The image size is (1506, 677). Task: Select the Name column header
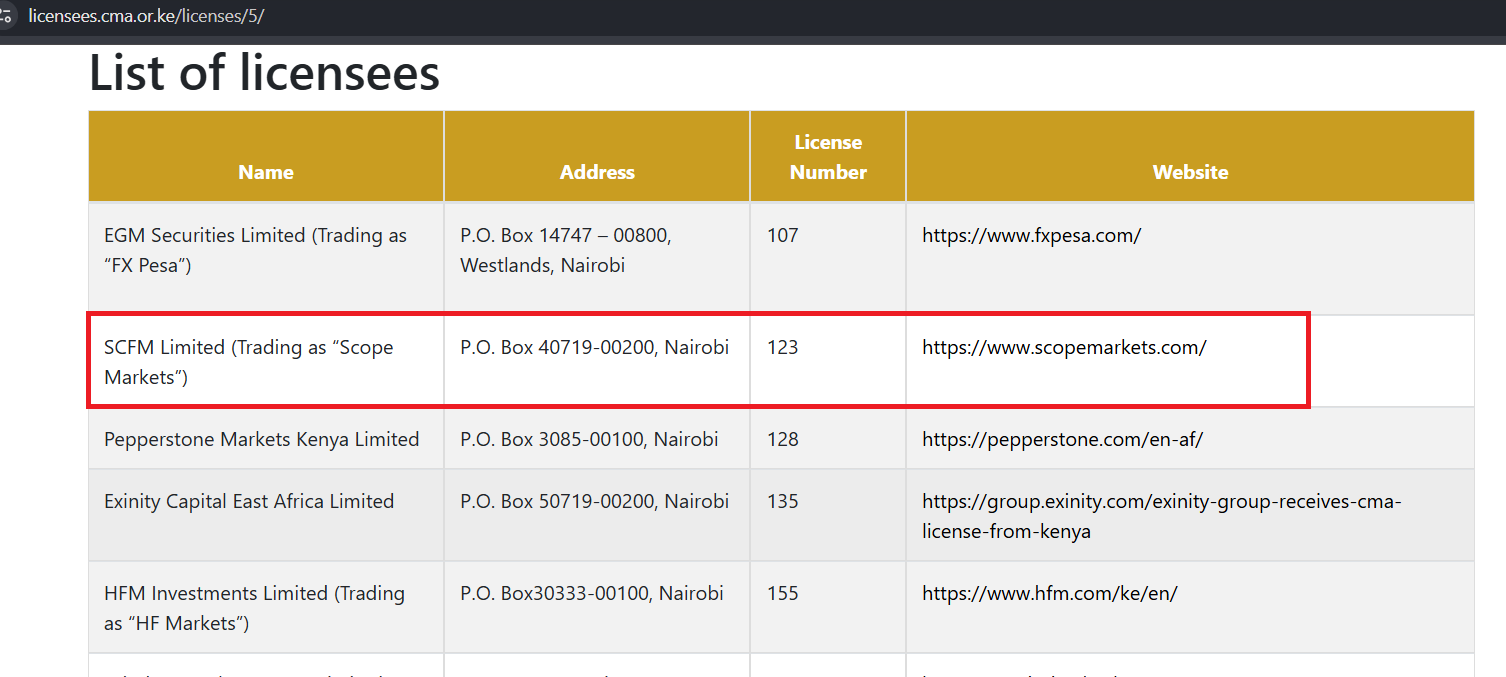[x=266, y=172]
